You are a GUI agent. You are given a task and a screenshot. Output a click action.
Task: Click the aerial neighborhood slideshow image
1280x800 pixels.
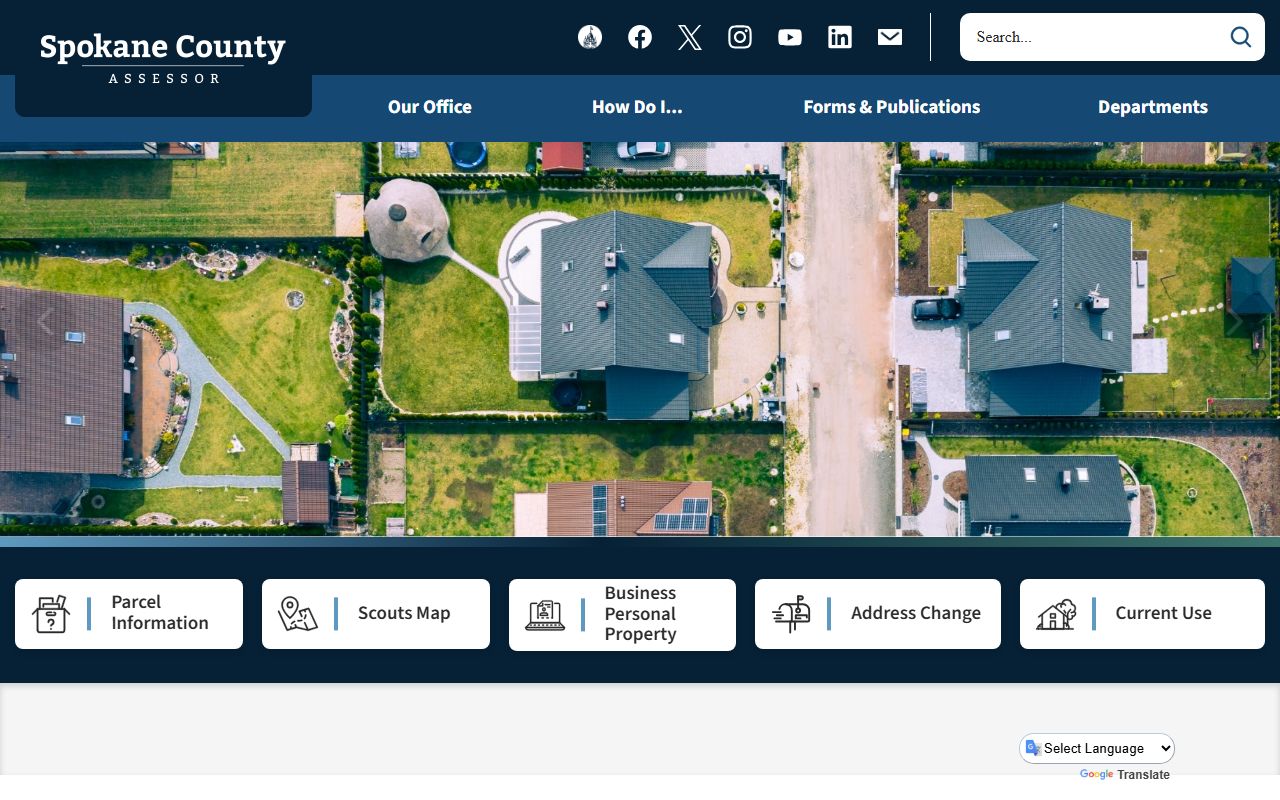(640, 339)
